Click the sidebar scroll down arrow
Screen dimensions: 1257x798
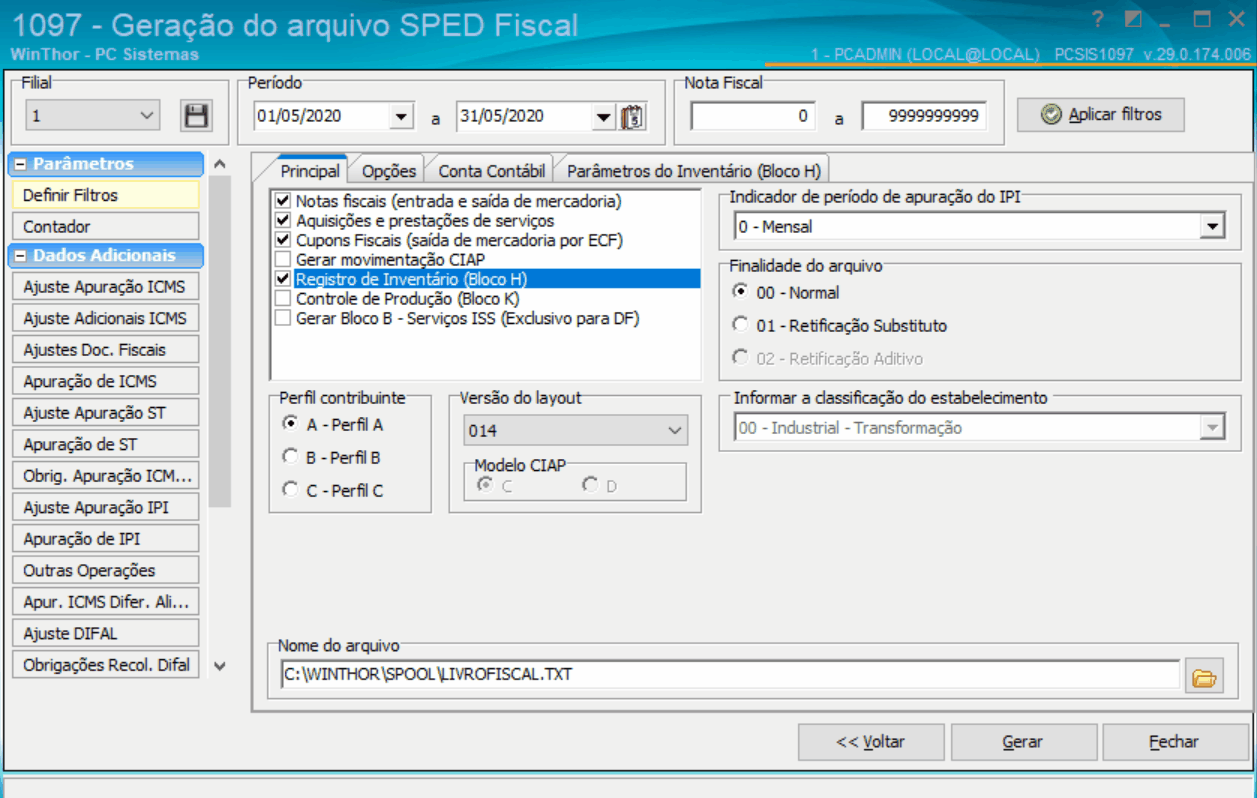click(221, 665)
